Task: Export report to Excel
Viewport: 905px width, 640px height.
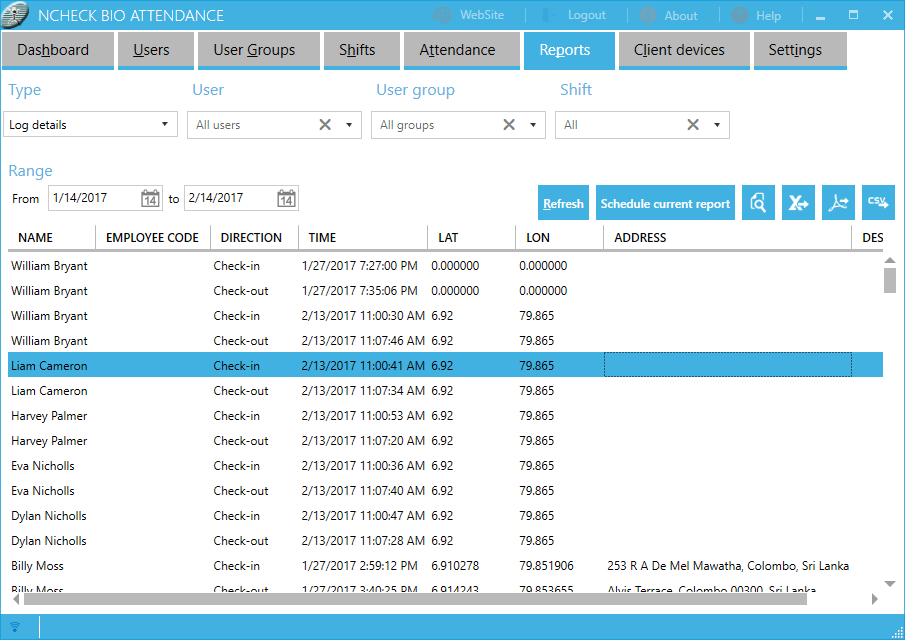Action: point(798,203)
